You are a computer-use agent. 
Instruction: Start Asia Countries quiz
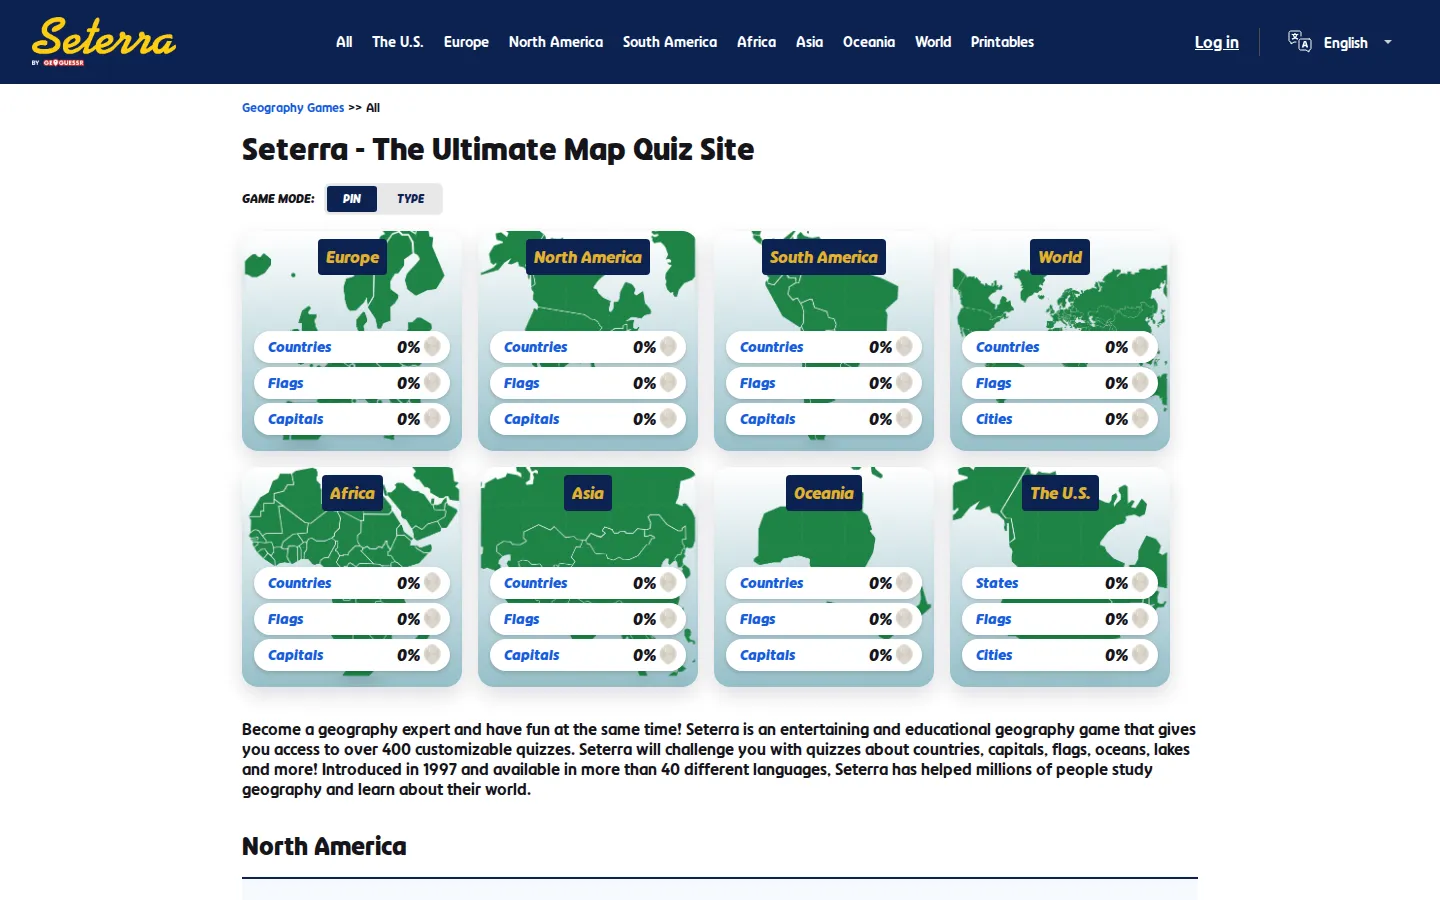pos(588,583)
